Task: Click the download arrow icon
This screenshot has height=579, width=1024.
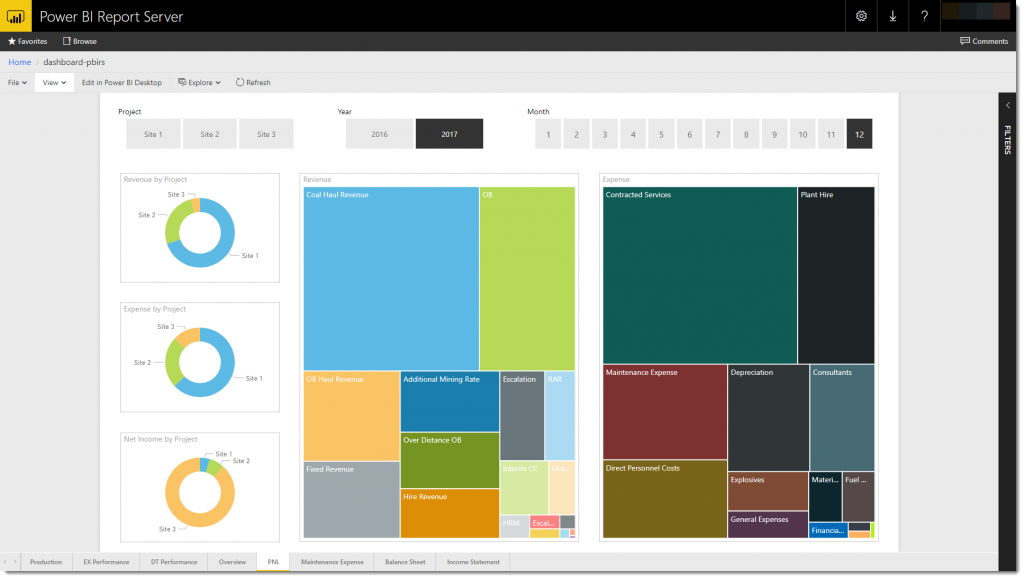Action: point(893,16)
